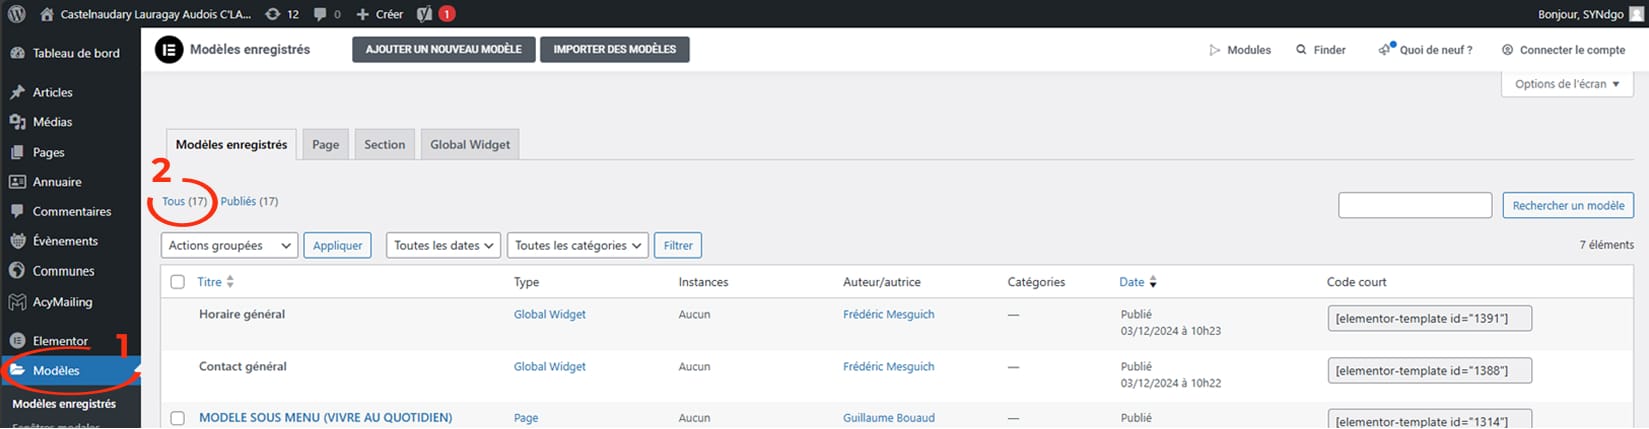This screenshot has height=429, width=1649.
Task: Toggle the select-all checkbox in table header
Action: pos(178,282)
